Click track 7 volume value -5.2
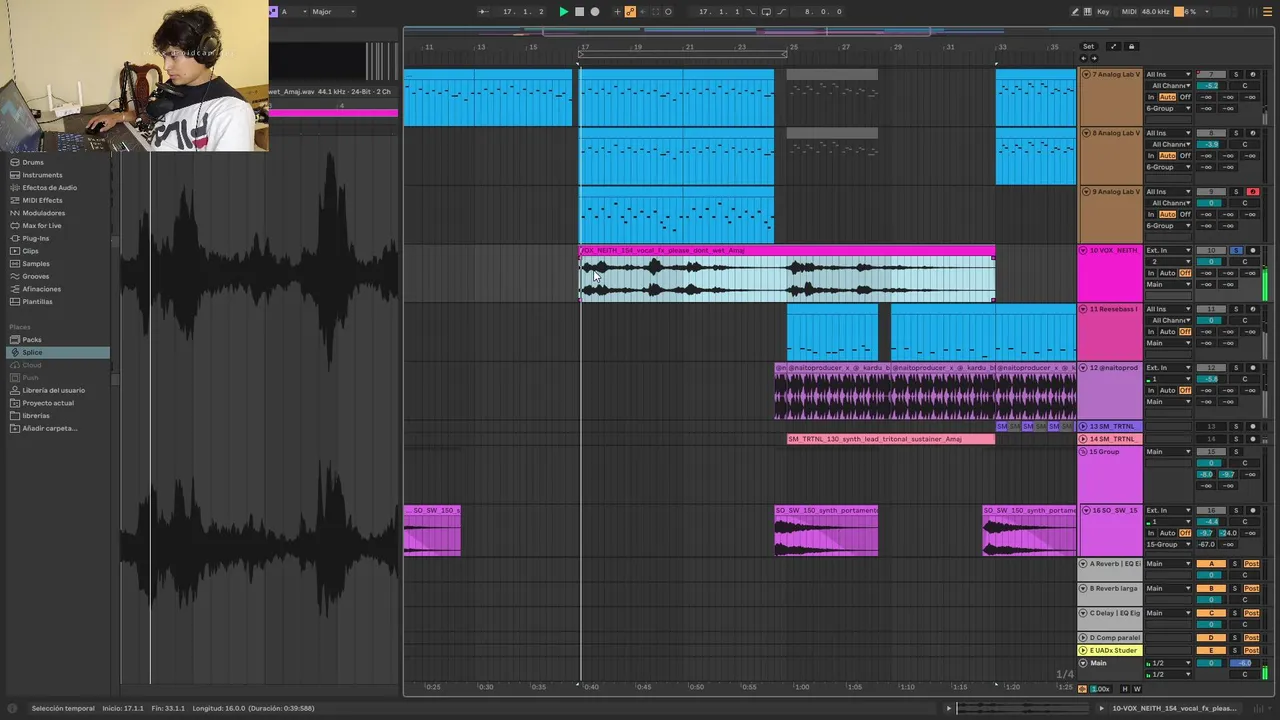This screenshot has width=1280, height=720. 1211,86
